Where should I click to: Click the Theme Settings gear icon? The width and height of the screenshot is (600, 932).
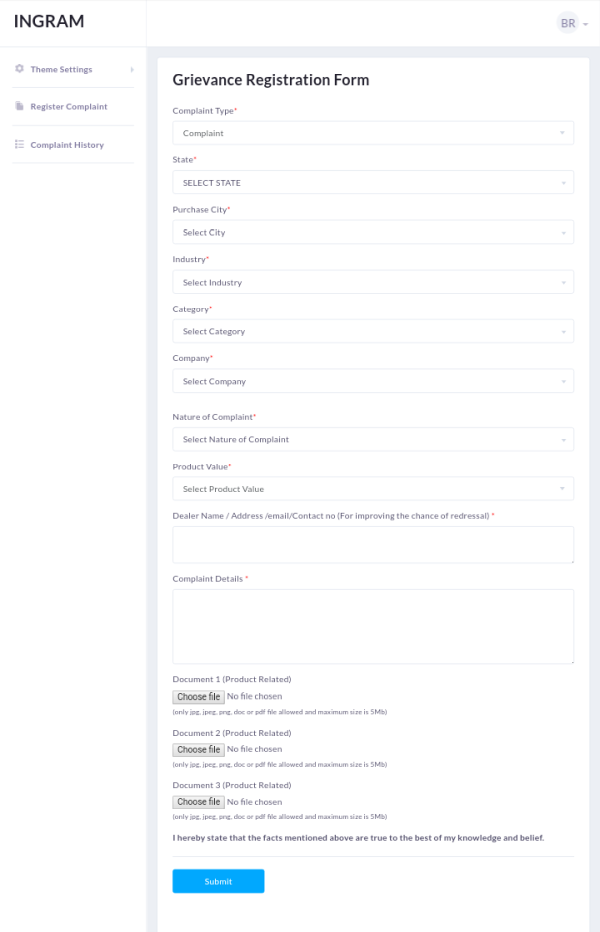pos(19,69)
